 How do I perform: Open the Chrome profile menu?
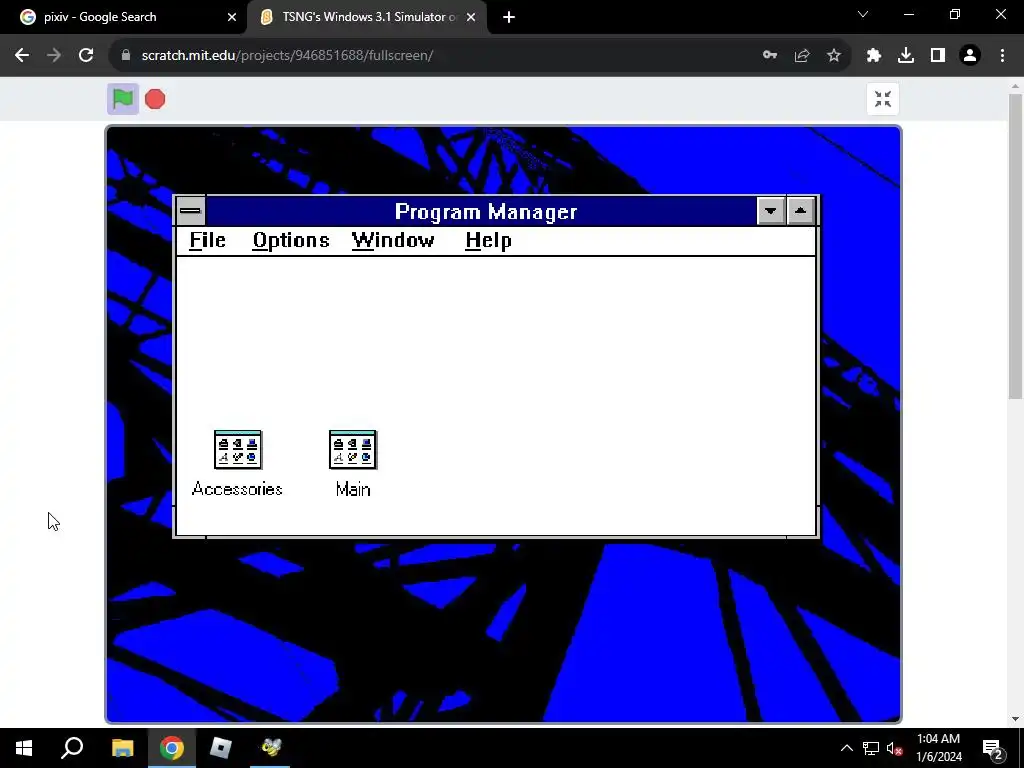click(970, 56)
